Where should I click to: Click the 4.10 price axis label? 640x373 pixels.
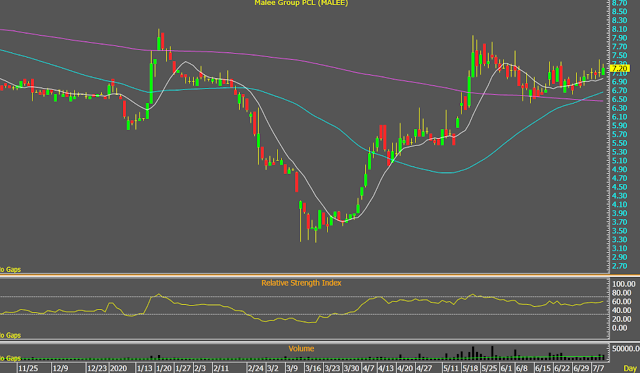click(x=620, y=204)
